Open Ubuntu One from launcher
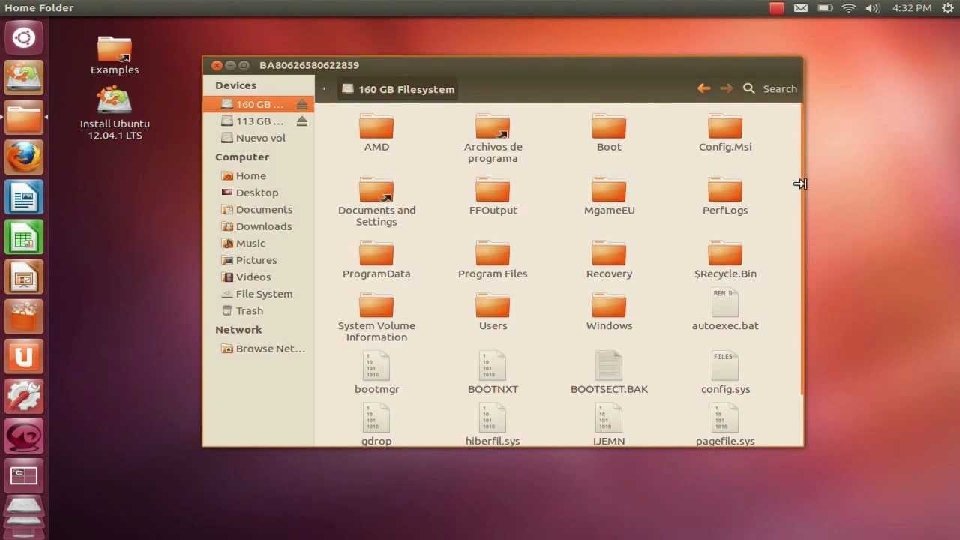The width and height of the screenshot is (960, 540). 24,356
